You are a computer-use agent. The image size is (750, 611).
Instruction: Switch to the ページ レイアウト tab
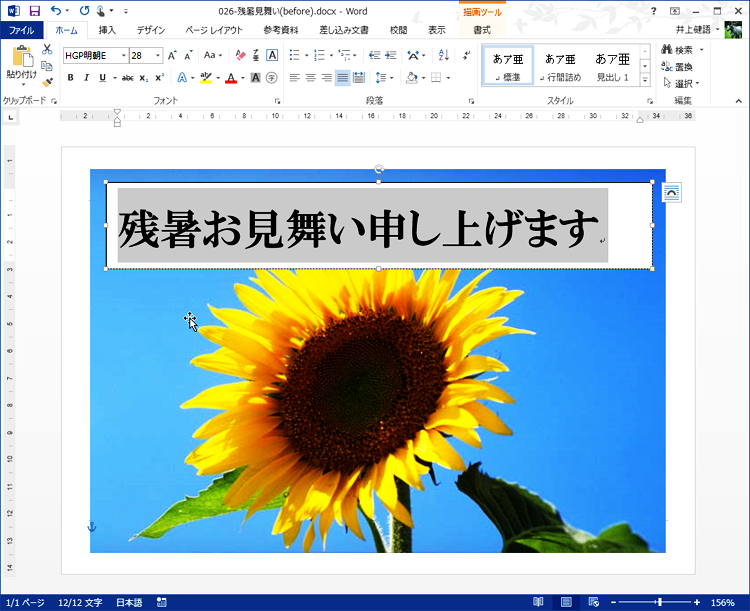[214, 30]
